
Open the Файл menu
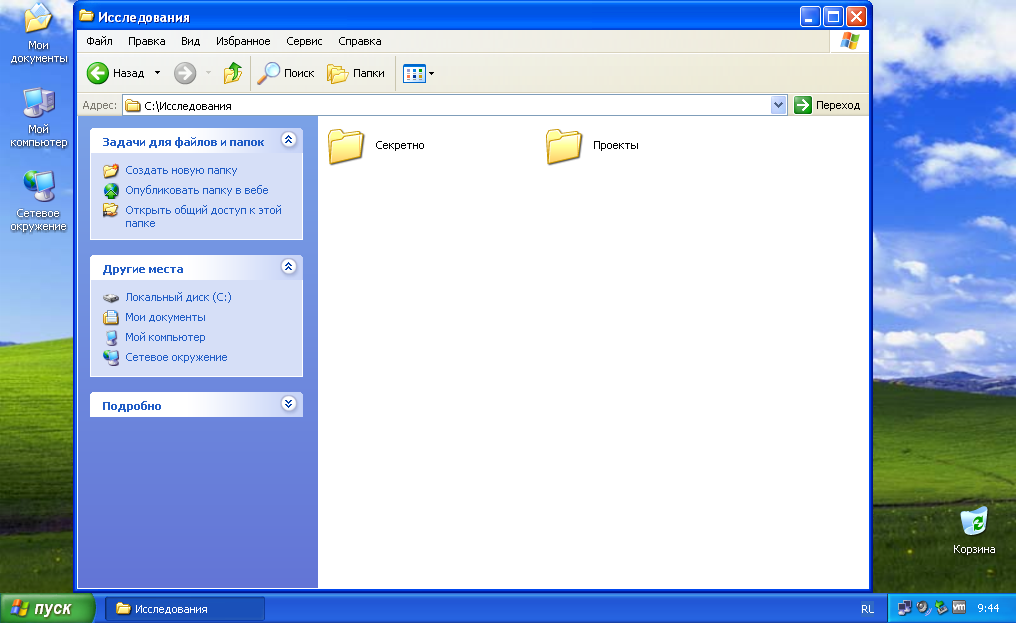[x=99, y=41]
